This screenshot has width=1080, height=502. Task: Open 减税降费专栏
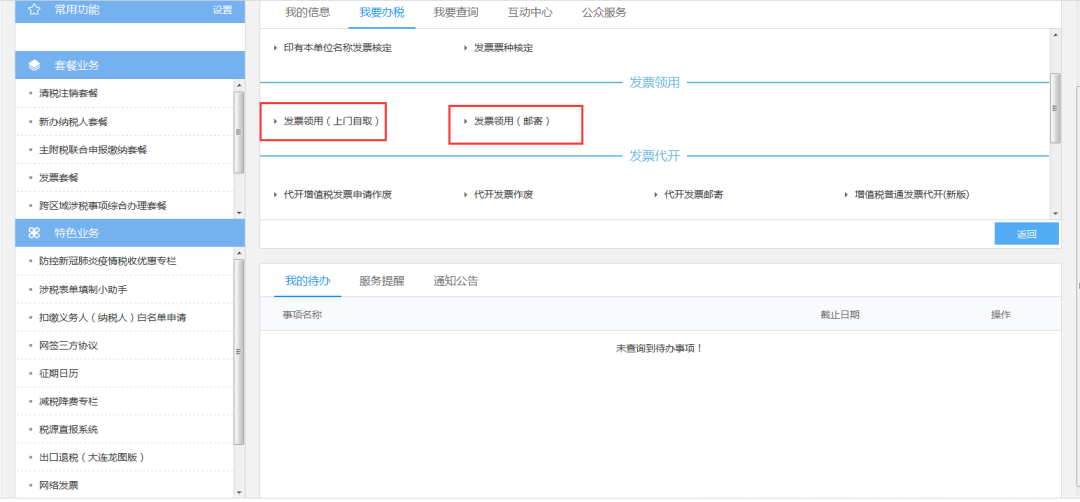coord(68,401)
